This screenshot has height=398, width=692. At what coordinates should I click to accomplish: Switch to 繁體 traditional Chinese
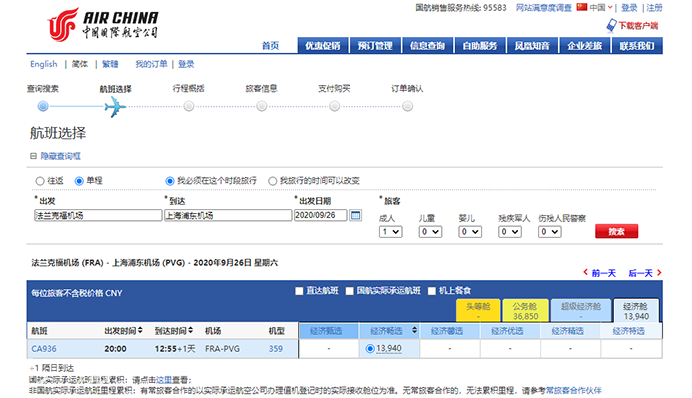click(x=110, y=64)
